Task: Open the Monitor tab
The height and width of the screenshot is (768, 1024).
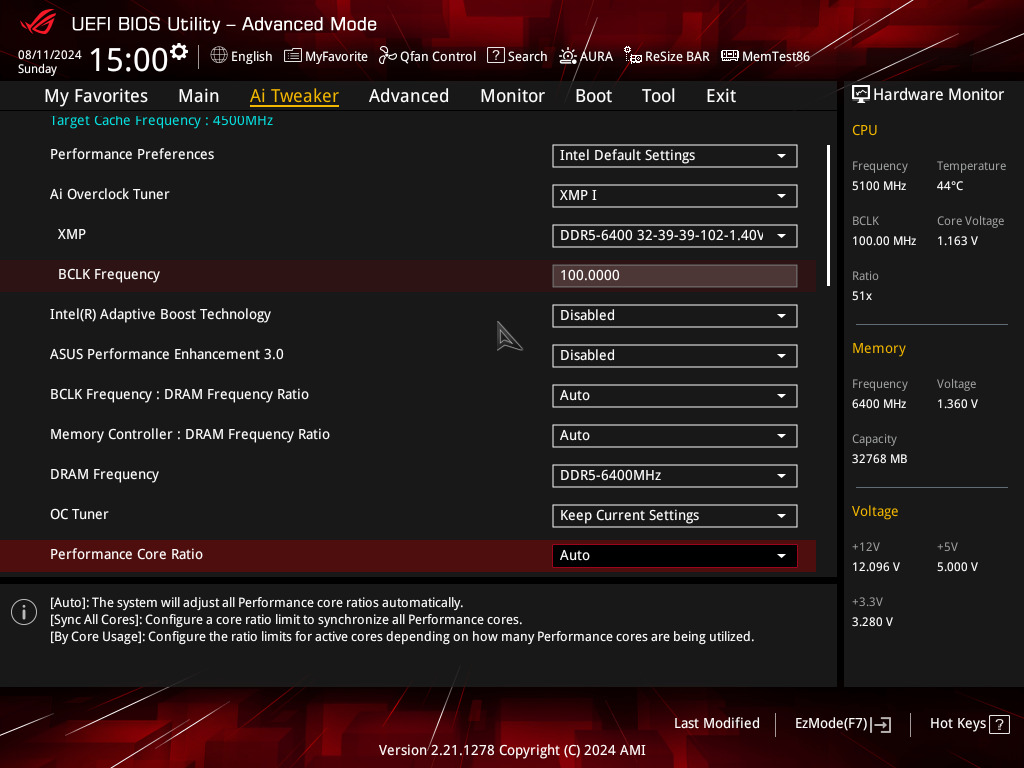Action: [512, 95]
